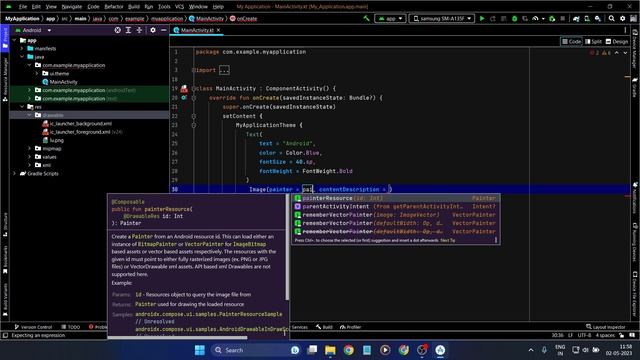This screenshot has height=360, width=640.
Task: Open the VCS menu
Action: pos(179,7)
